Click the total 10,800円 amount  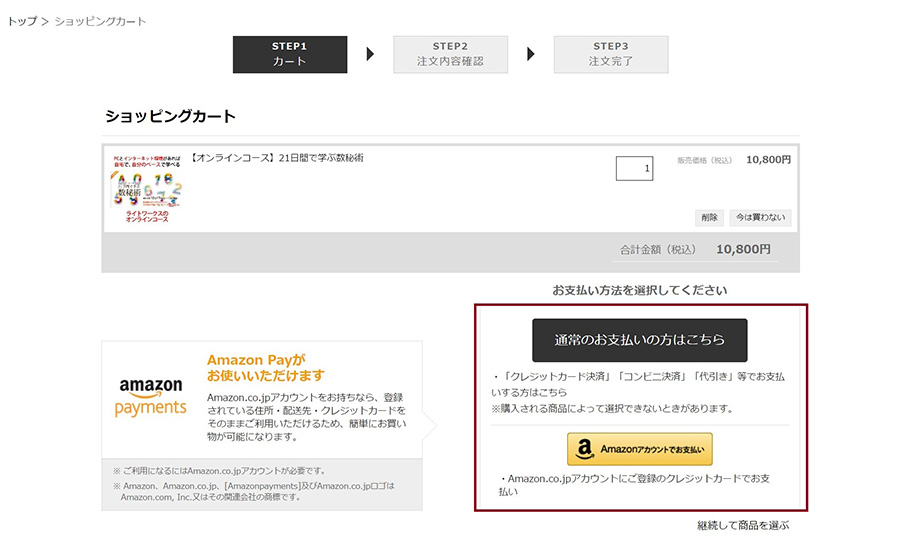(x=743, y=250)
